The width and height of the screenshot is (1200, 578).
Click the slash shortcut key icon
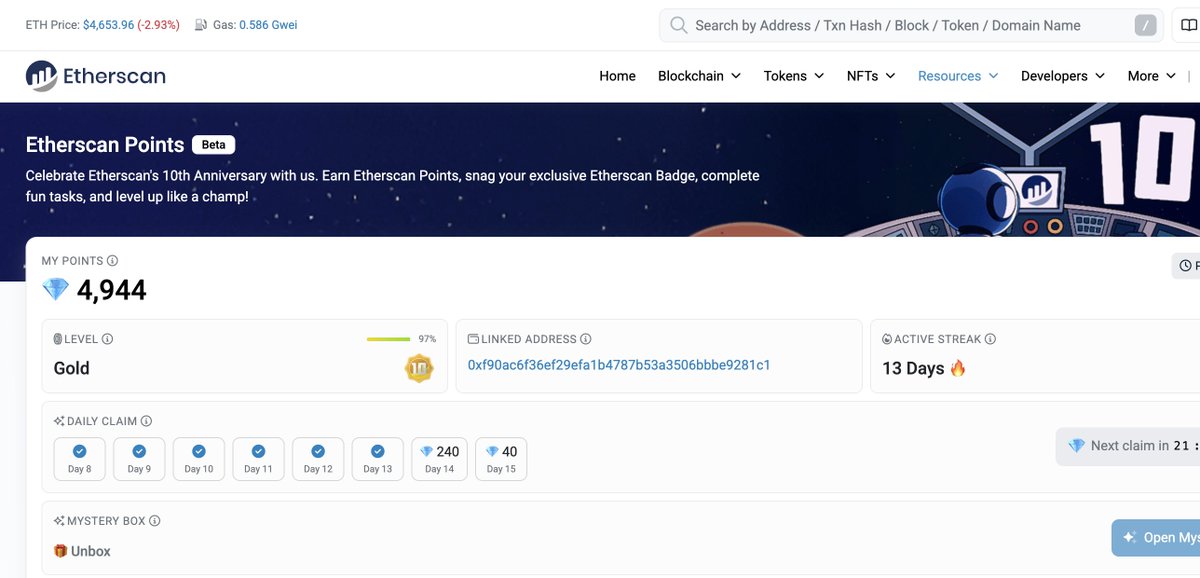point(1146,25)
